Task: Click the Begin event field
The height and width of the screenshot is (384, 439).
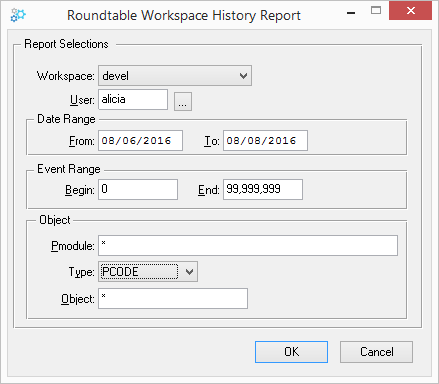Action: (138, 189)
